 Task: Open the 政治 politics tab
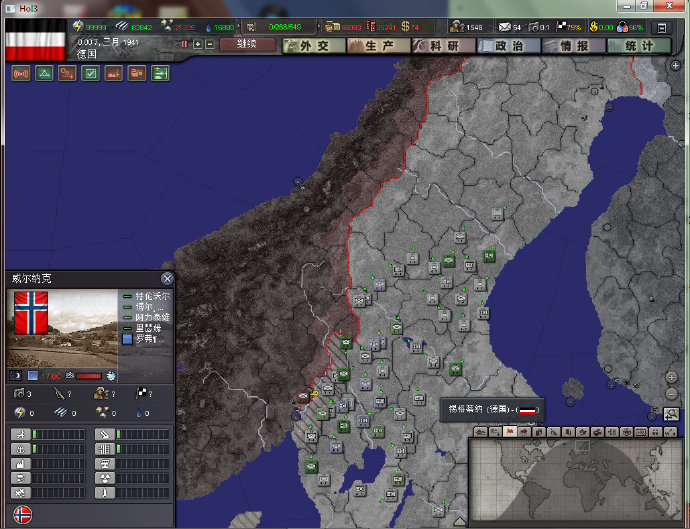pos(509,46)
